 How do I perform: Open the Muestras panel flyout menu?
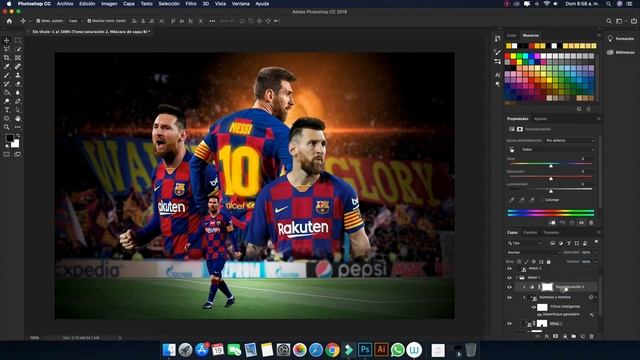(598, 36)
